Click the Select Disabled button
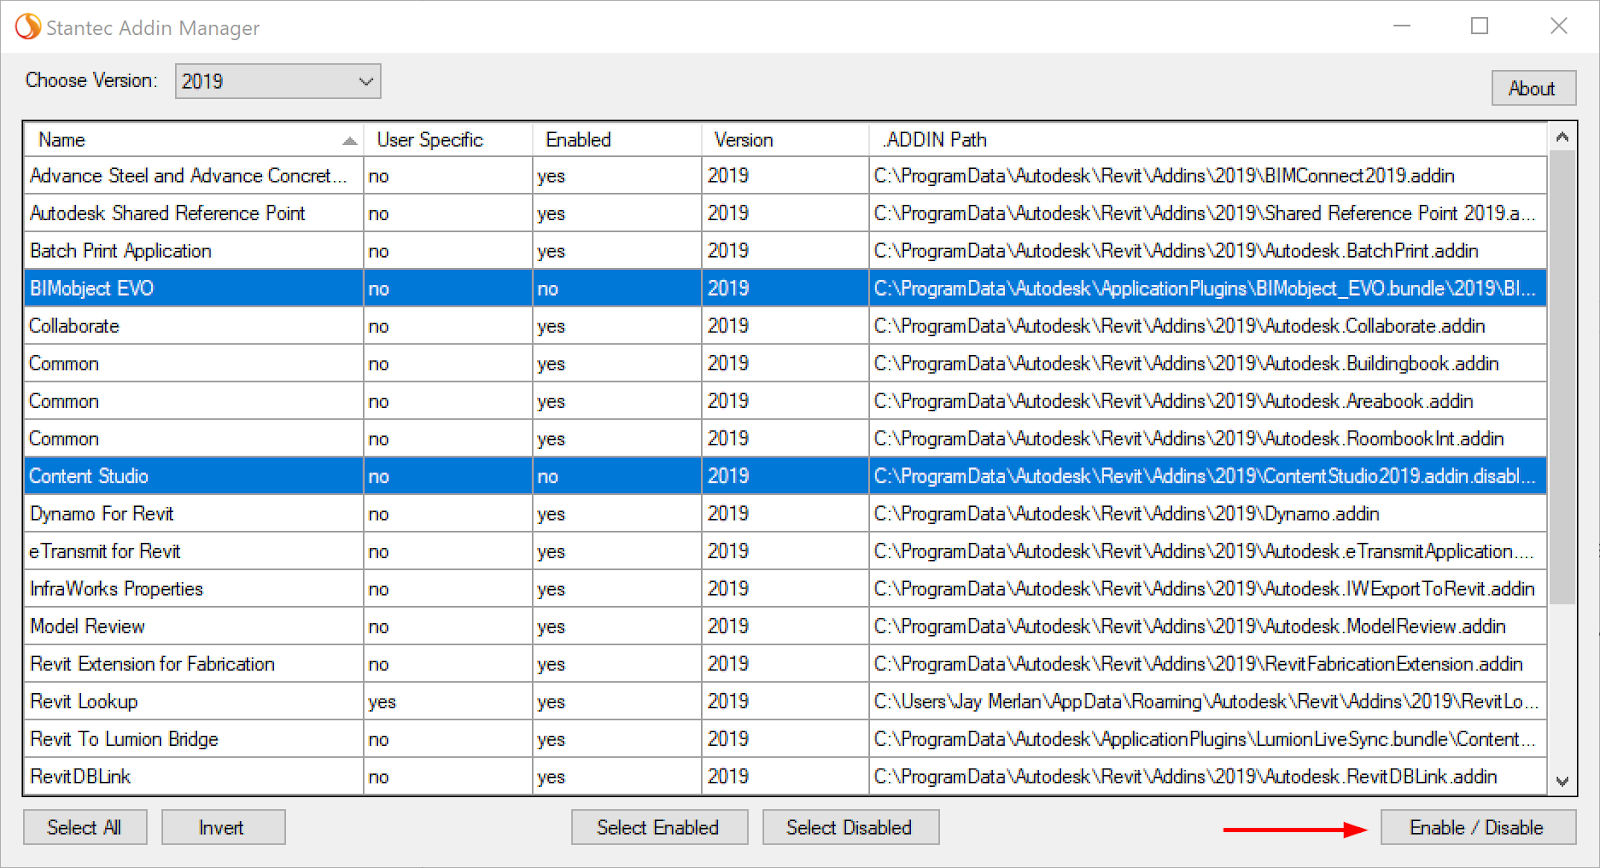 850,827
